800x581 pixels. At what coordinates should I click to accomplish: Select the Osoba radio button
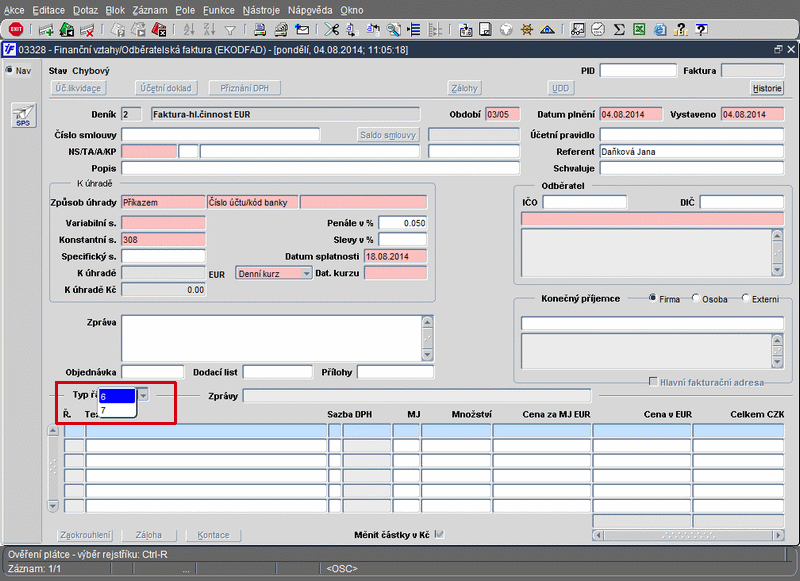click(x=696, y=298)
